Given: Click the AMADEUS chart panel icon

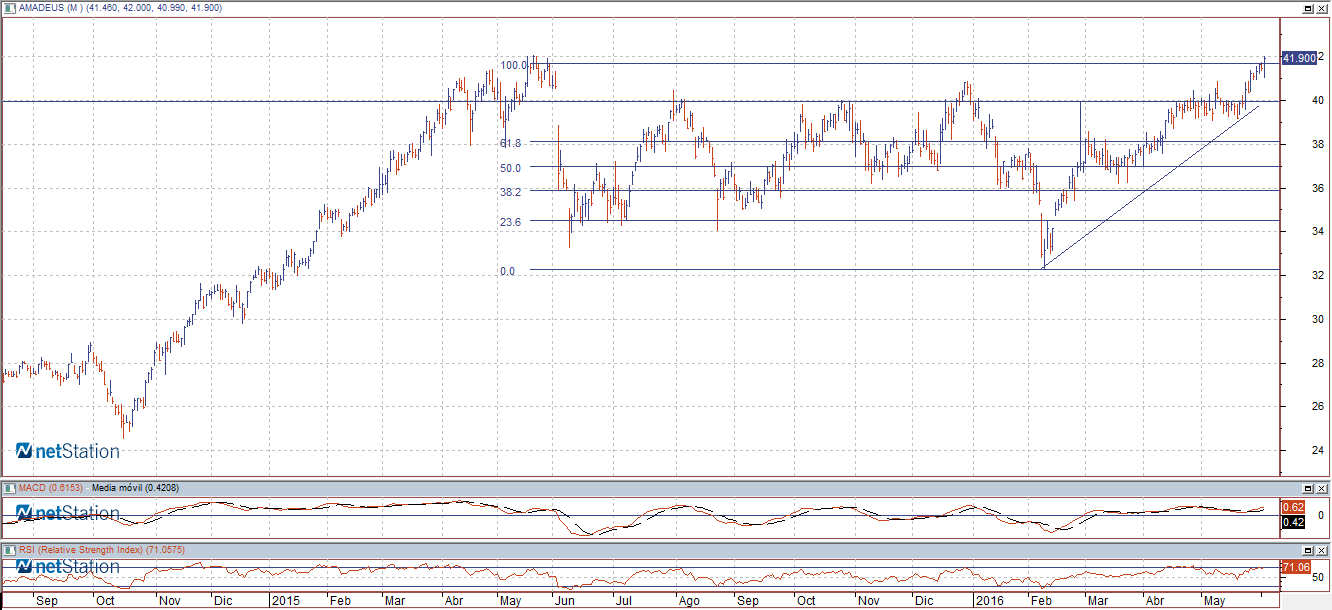Looking at the screenshot, I should [10, 7].
